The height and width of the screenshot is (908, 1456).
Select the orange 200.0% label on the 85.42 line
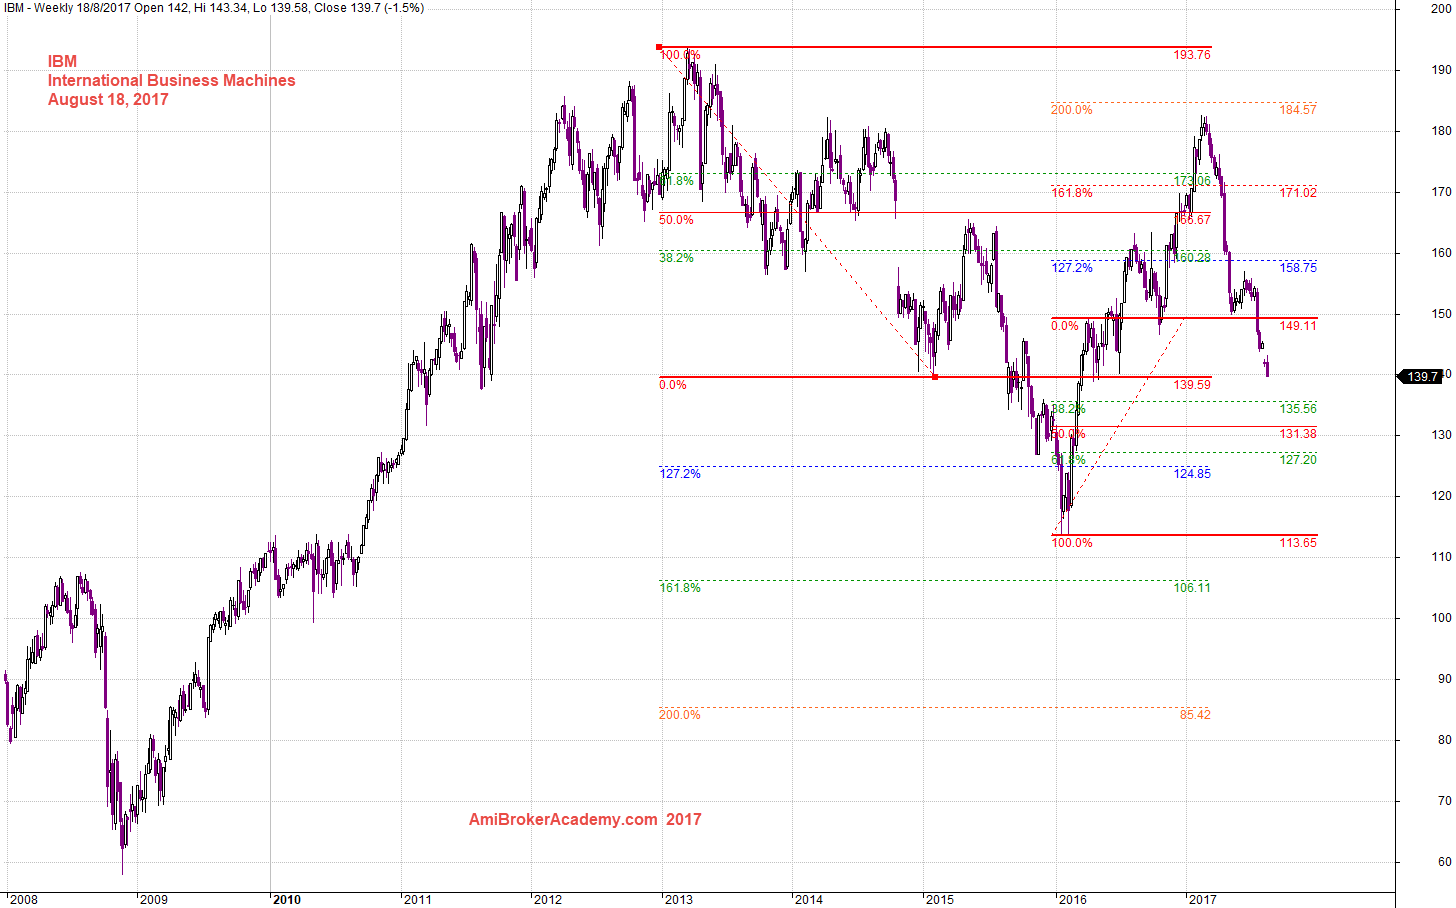[680, 715]
